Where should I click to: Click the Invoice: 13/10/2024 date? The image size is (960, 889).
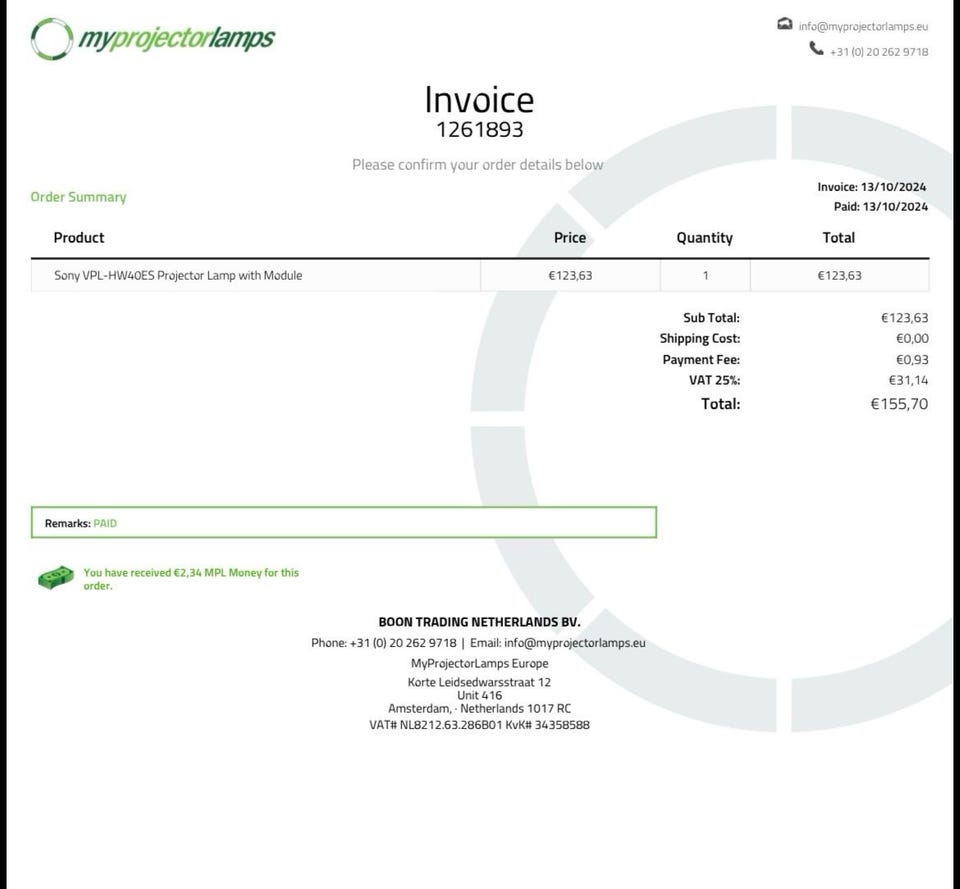pyautogui.click(x=872, y=187)
